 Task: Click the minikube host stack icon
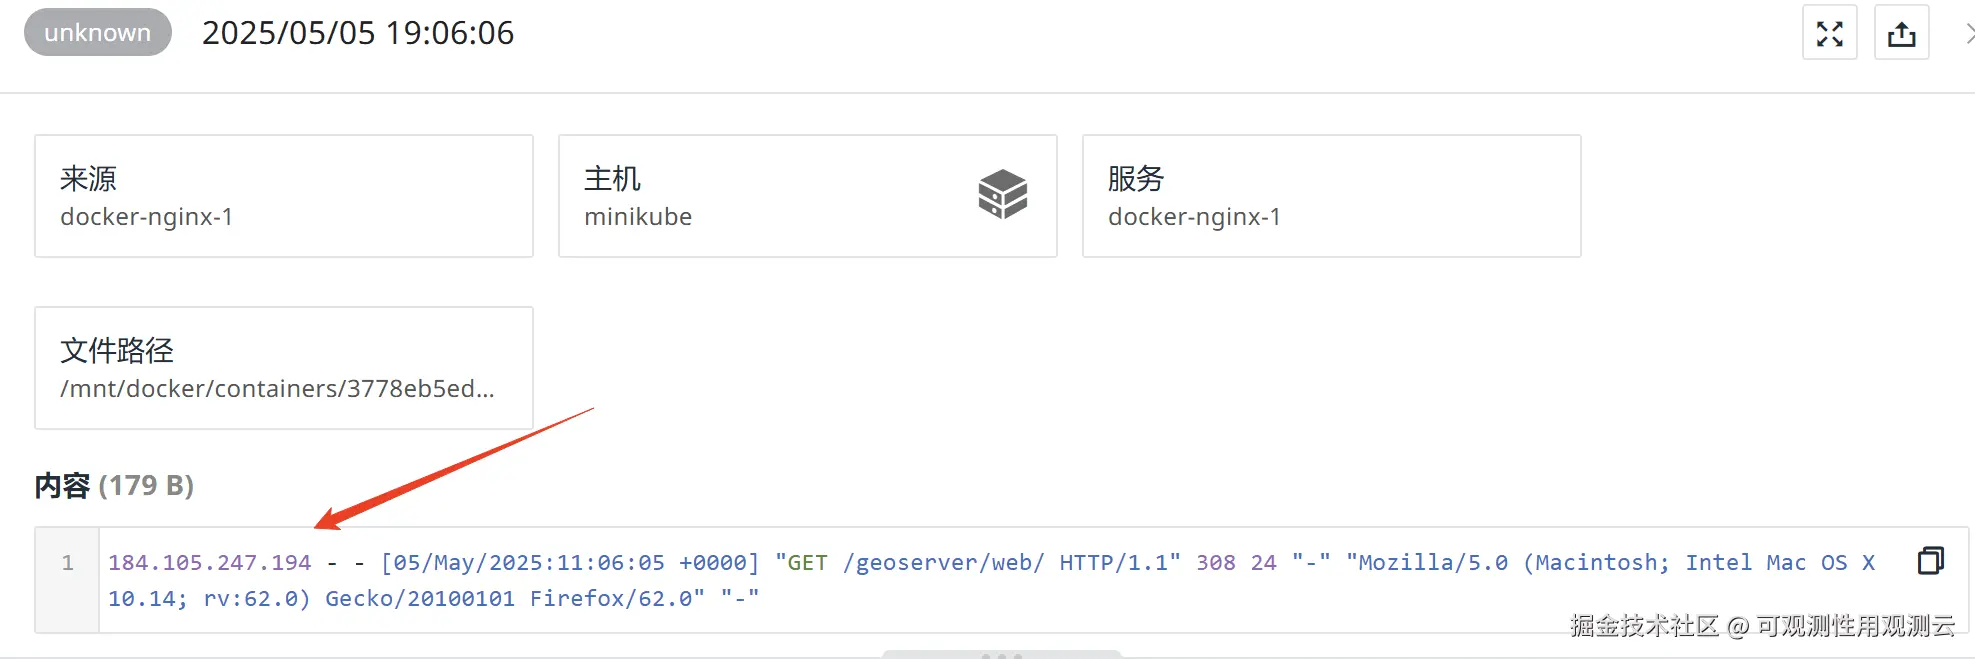coord(1002,194)
